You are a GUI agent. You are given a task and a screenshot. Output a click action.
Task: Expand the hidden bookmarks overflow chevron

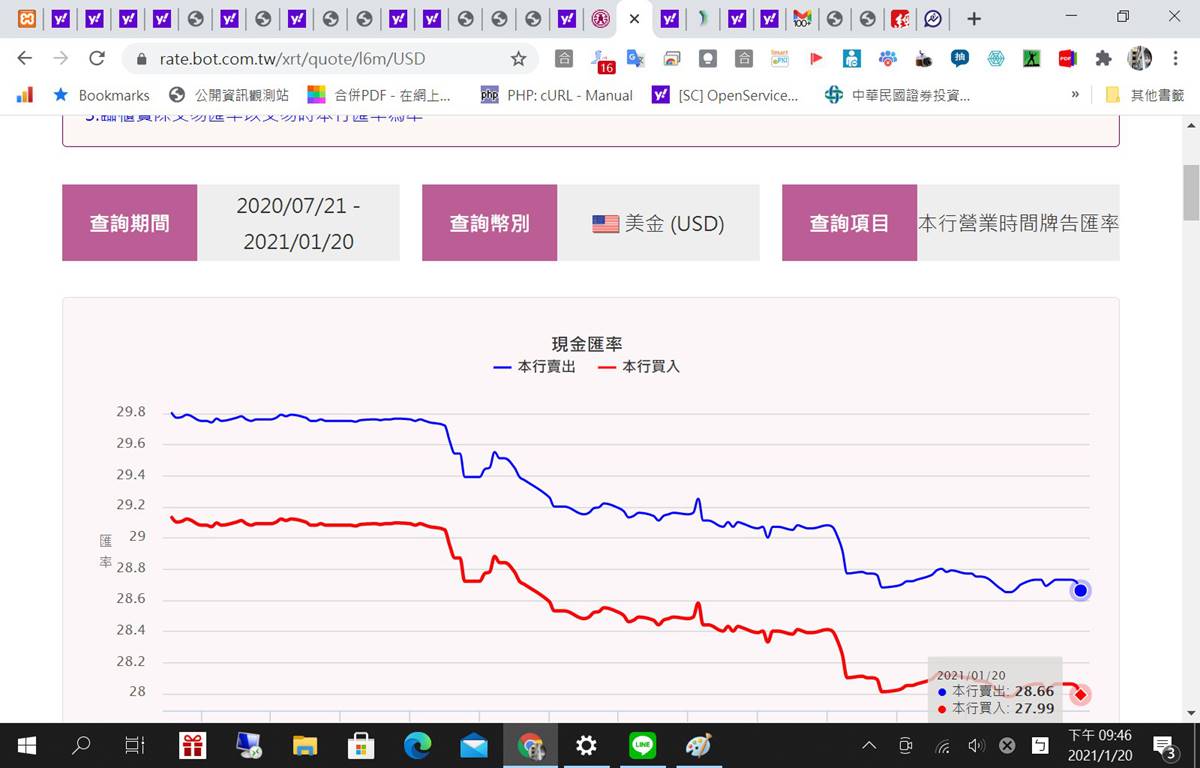(1075, 95)
